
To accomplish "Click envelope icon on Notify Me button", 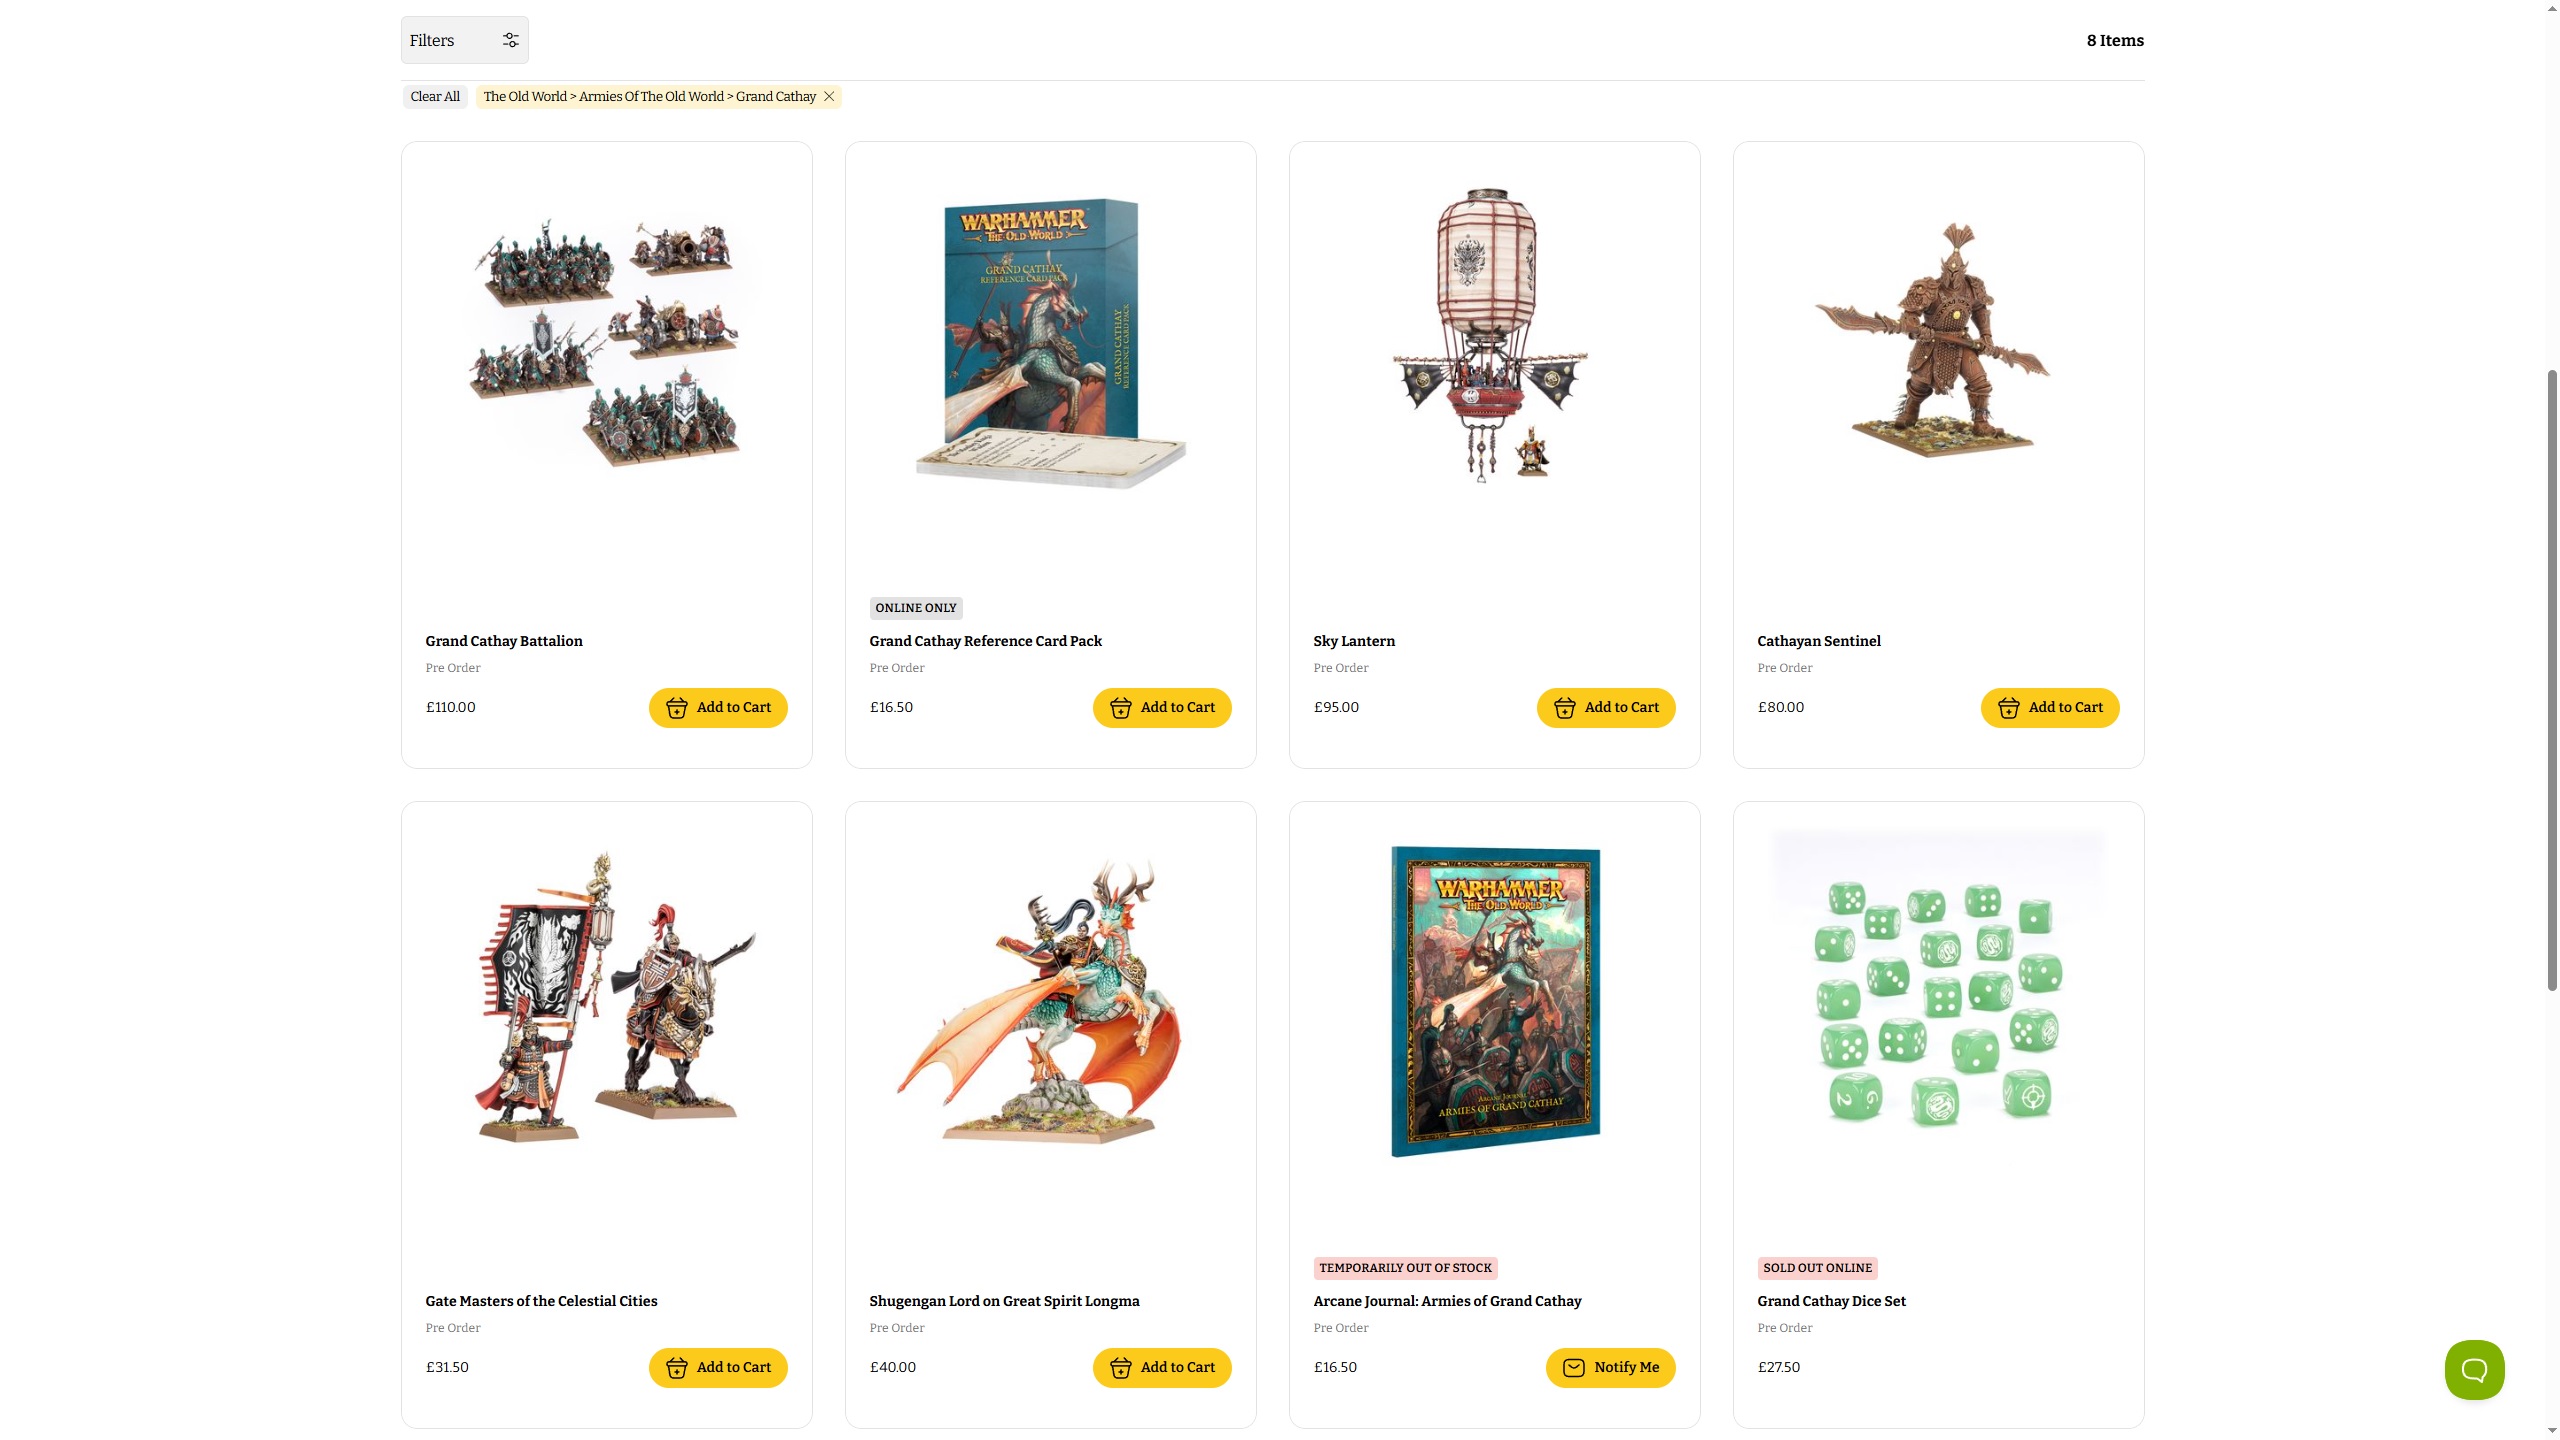I will (1573, 1368).
